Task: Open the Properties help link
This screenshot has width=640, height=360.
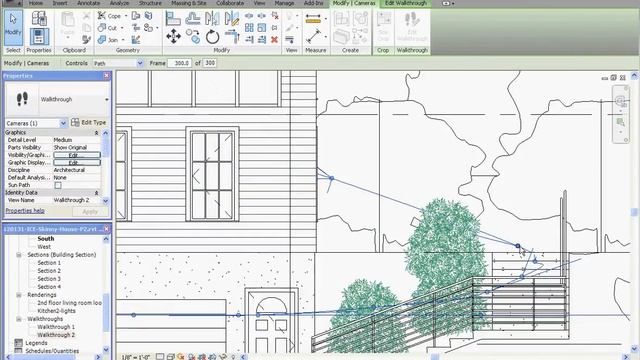Action: (25, 211)
